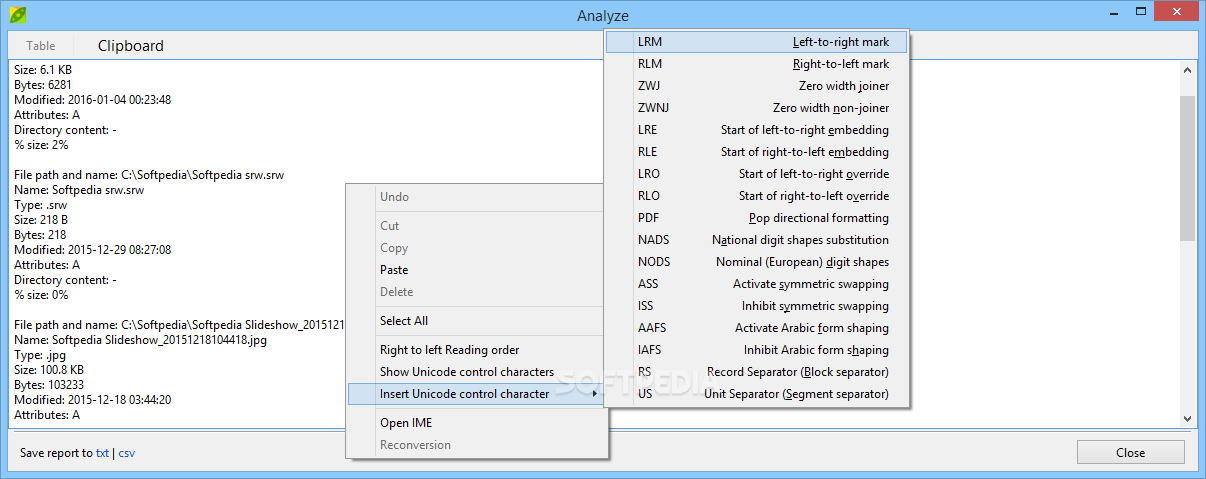
Task: Insert RLE right-to-left embedding character
Action: tap(757, 152)
